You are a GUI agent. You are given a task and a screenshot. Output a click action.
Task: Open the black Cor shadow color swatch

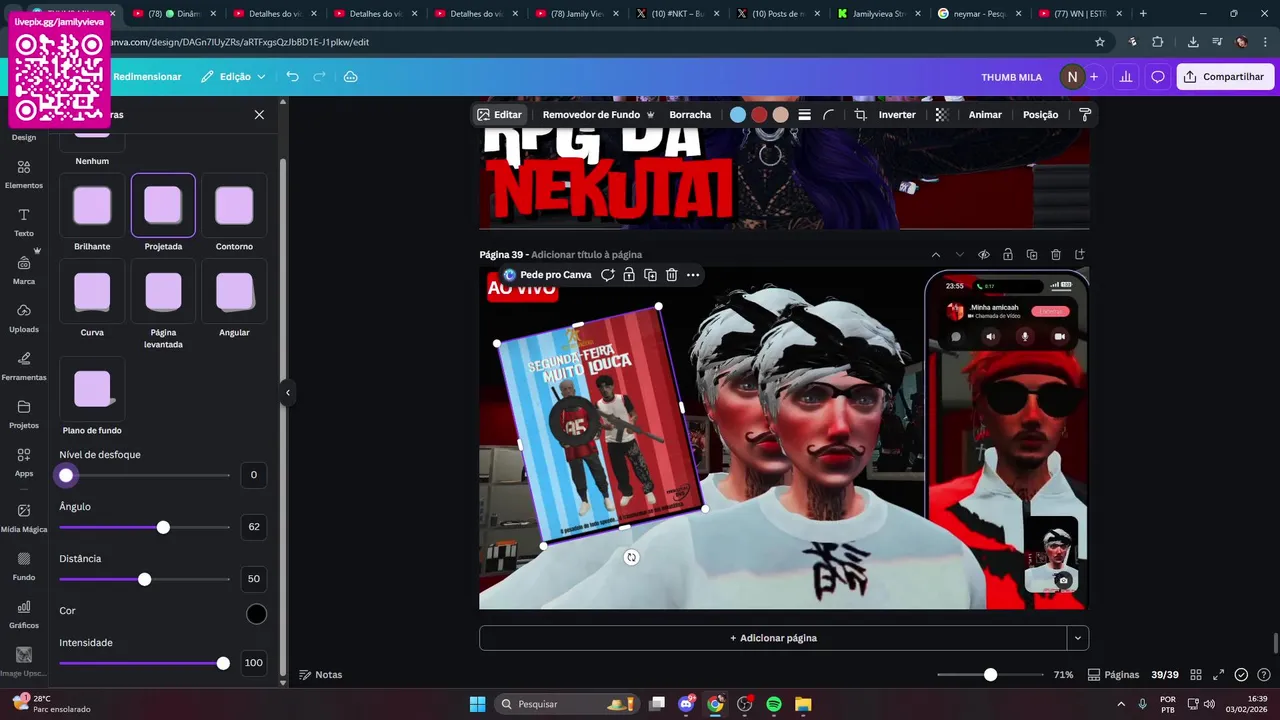(x=257, y=614)
